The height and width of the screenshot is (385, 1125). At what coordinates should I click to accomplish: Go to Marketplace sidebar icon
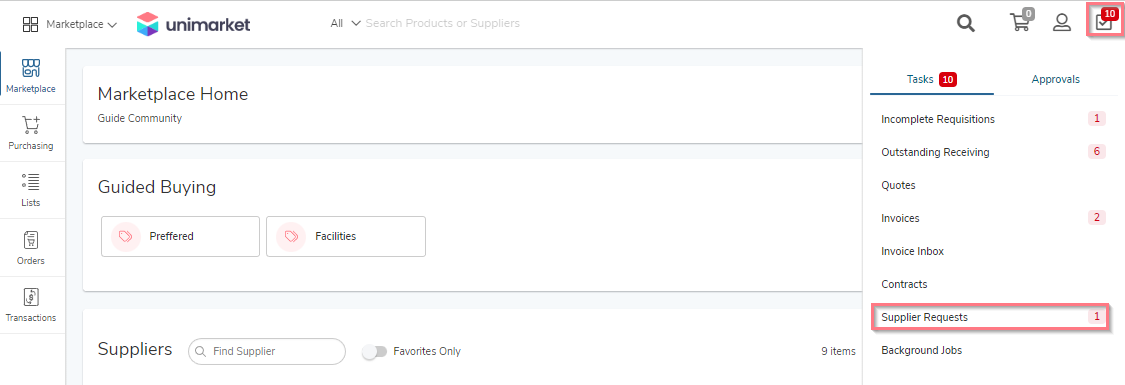coord(31,77)
